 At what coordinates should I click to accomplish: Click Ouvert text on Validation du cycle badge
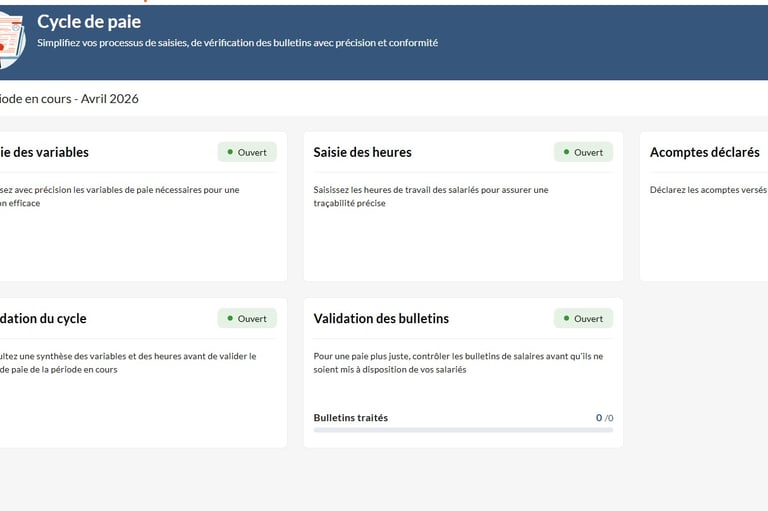pyautogui.click(x=252, y=318)
